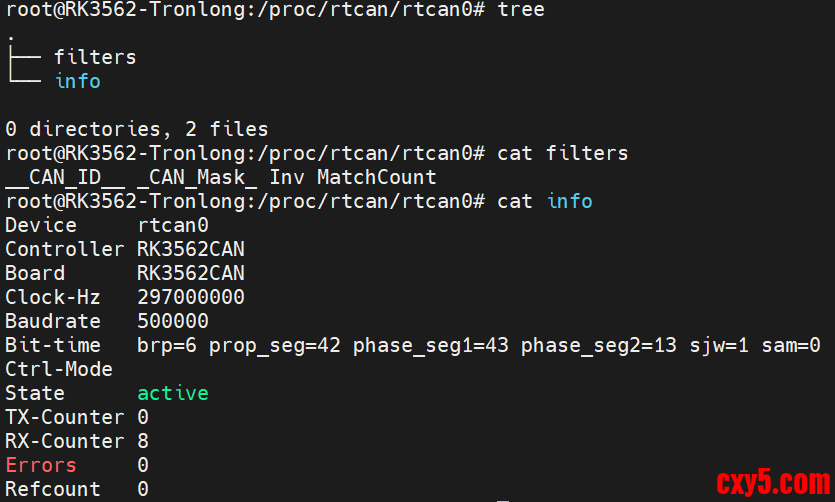Image resolution: width=835 pixels, height=502 pixels.
Task: Click the blue "info" entry in tree output
Action: coord(78,81)
